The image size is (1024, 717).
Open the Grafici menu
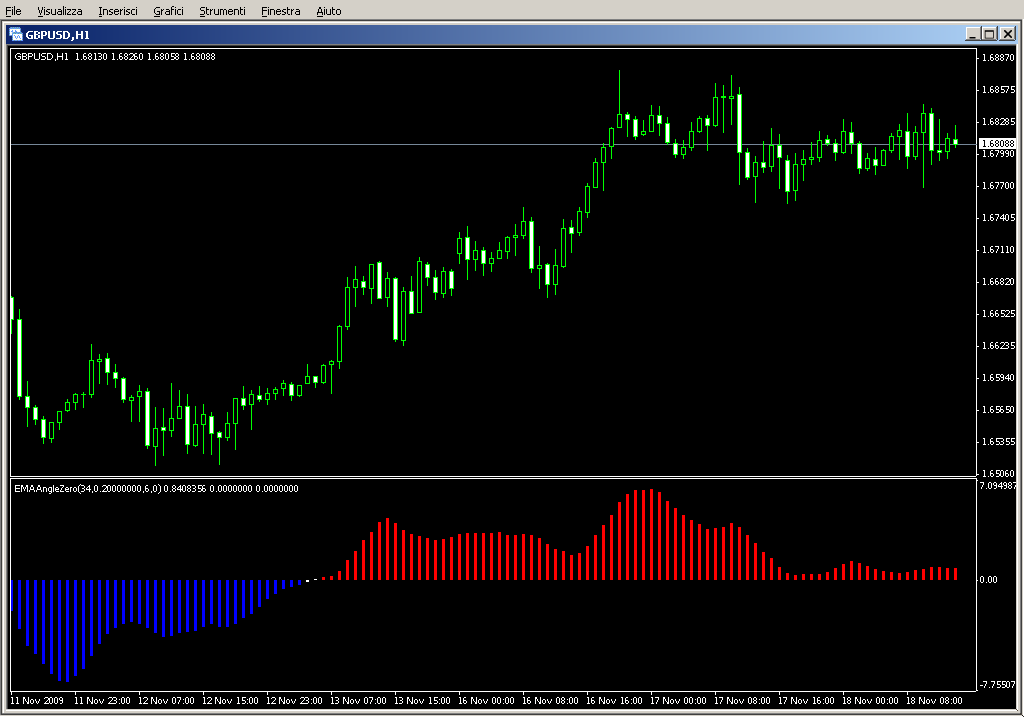coord(168,11)
